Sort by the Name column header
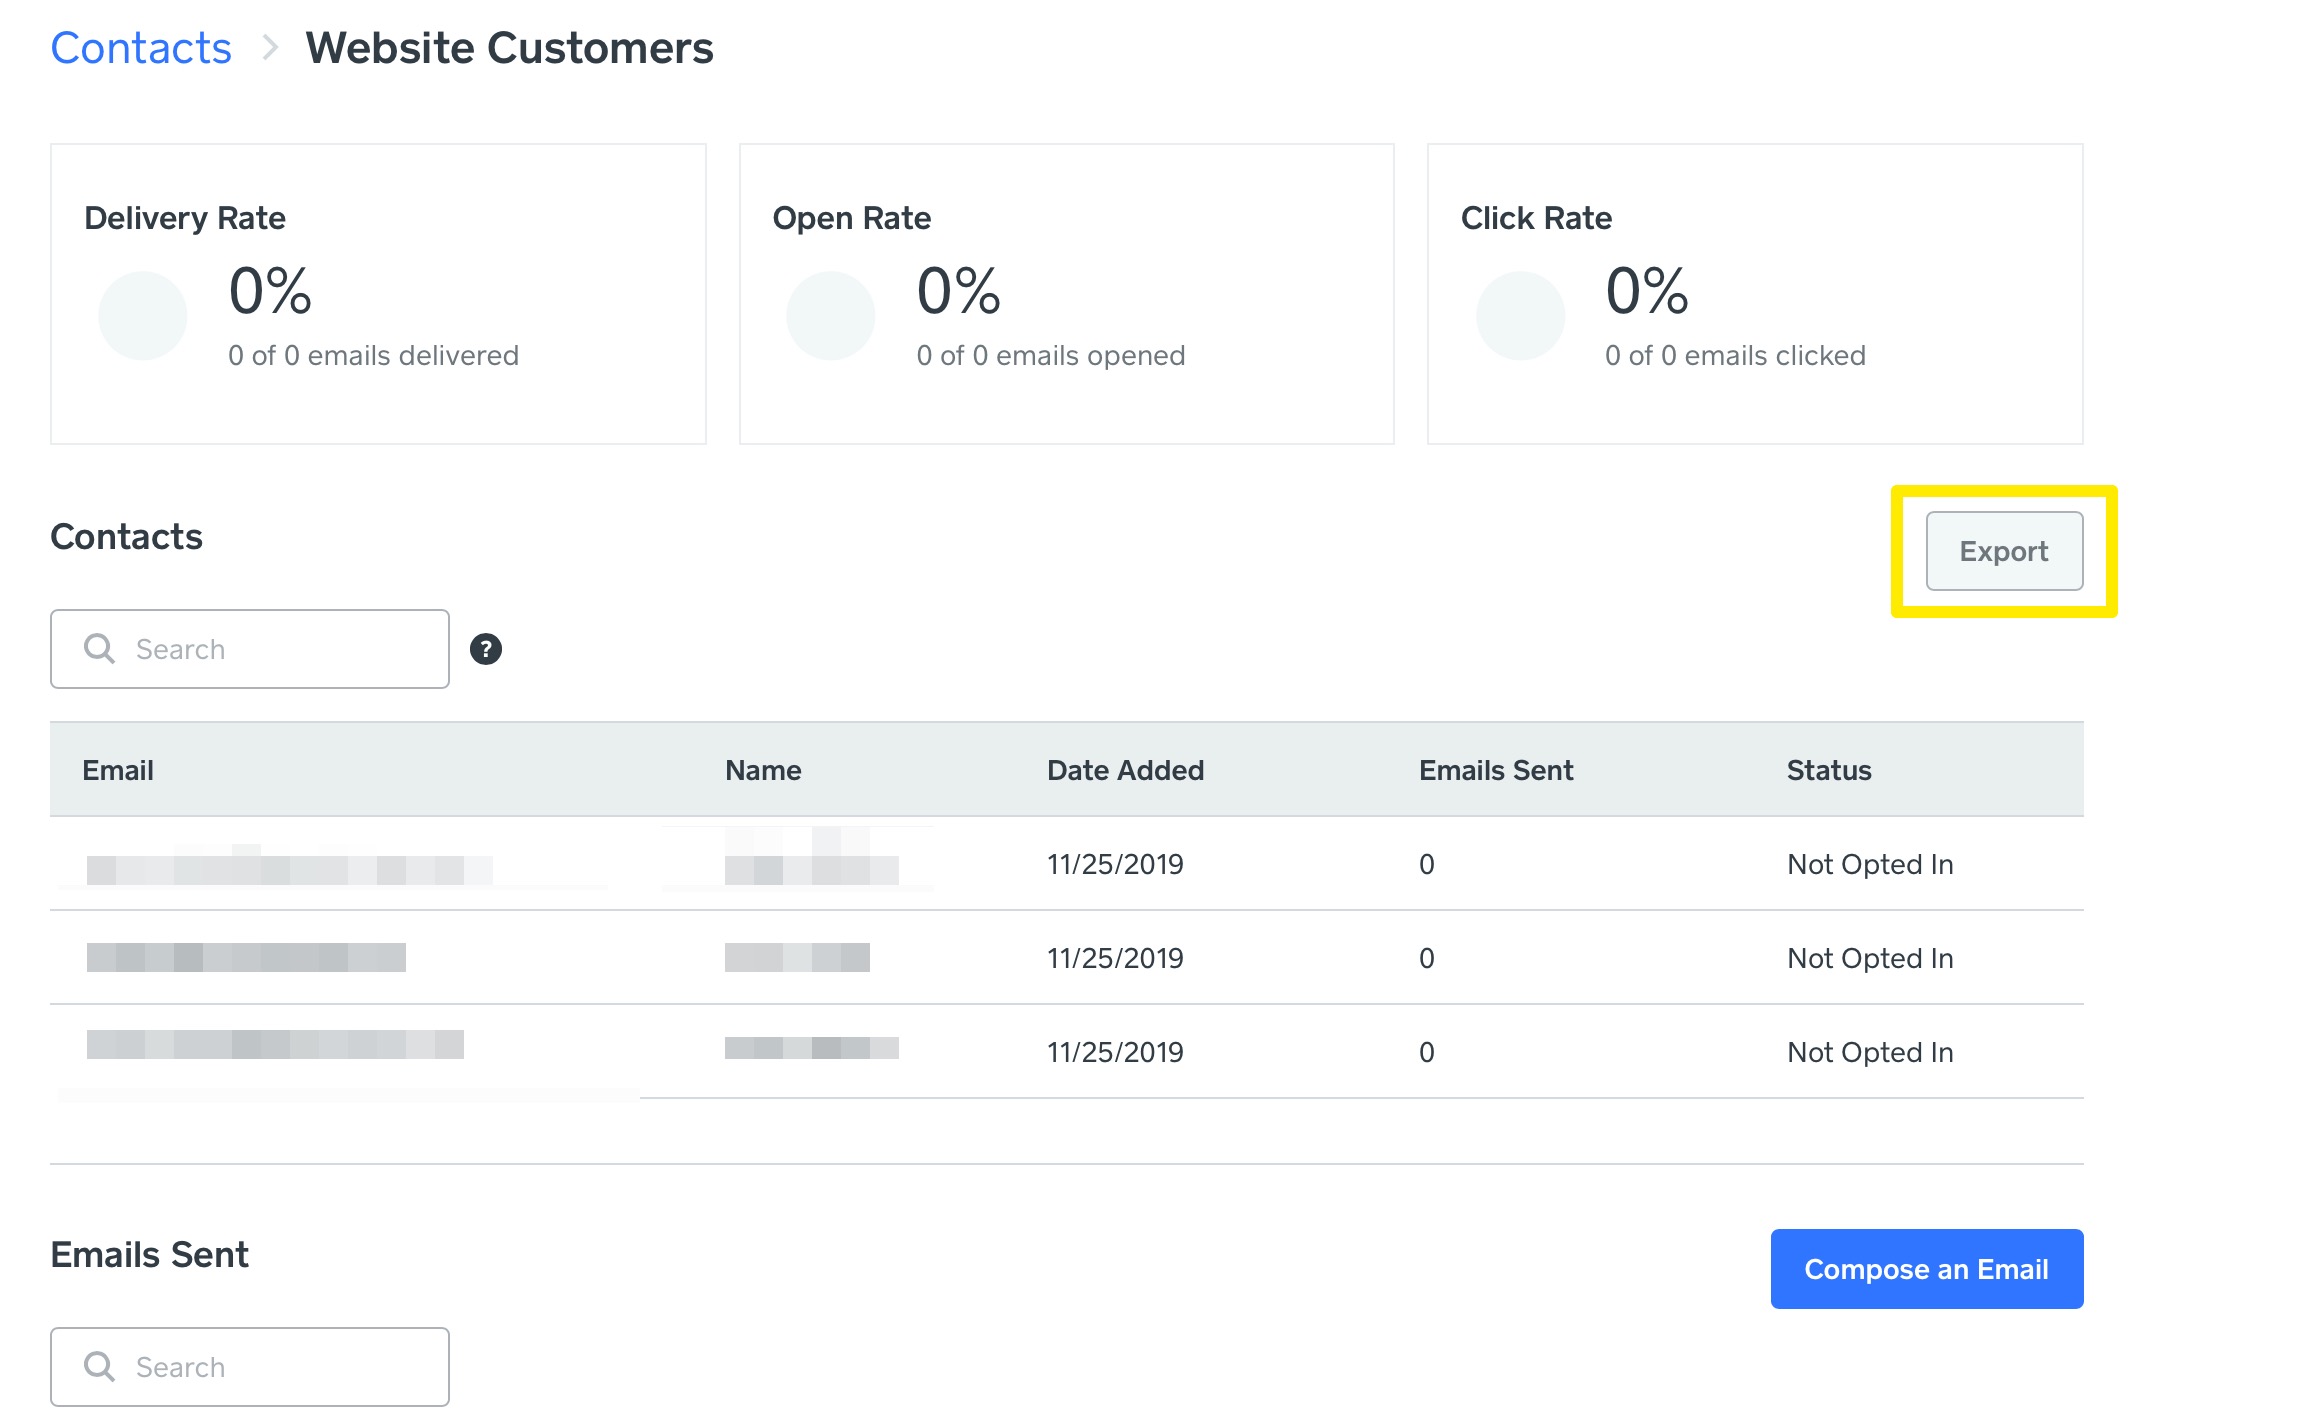Image resolution: width=2320 pixels, height=1425 pixels. [x=763, y=770]
